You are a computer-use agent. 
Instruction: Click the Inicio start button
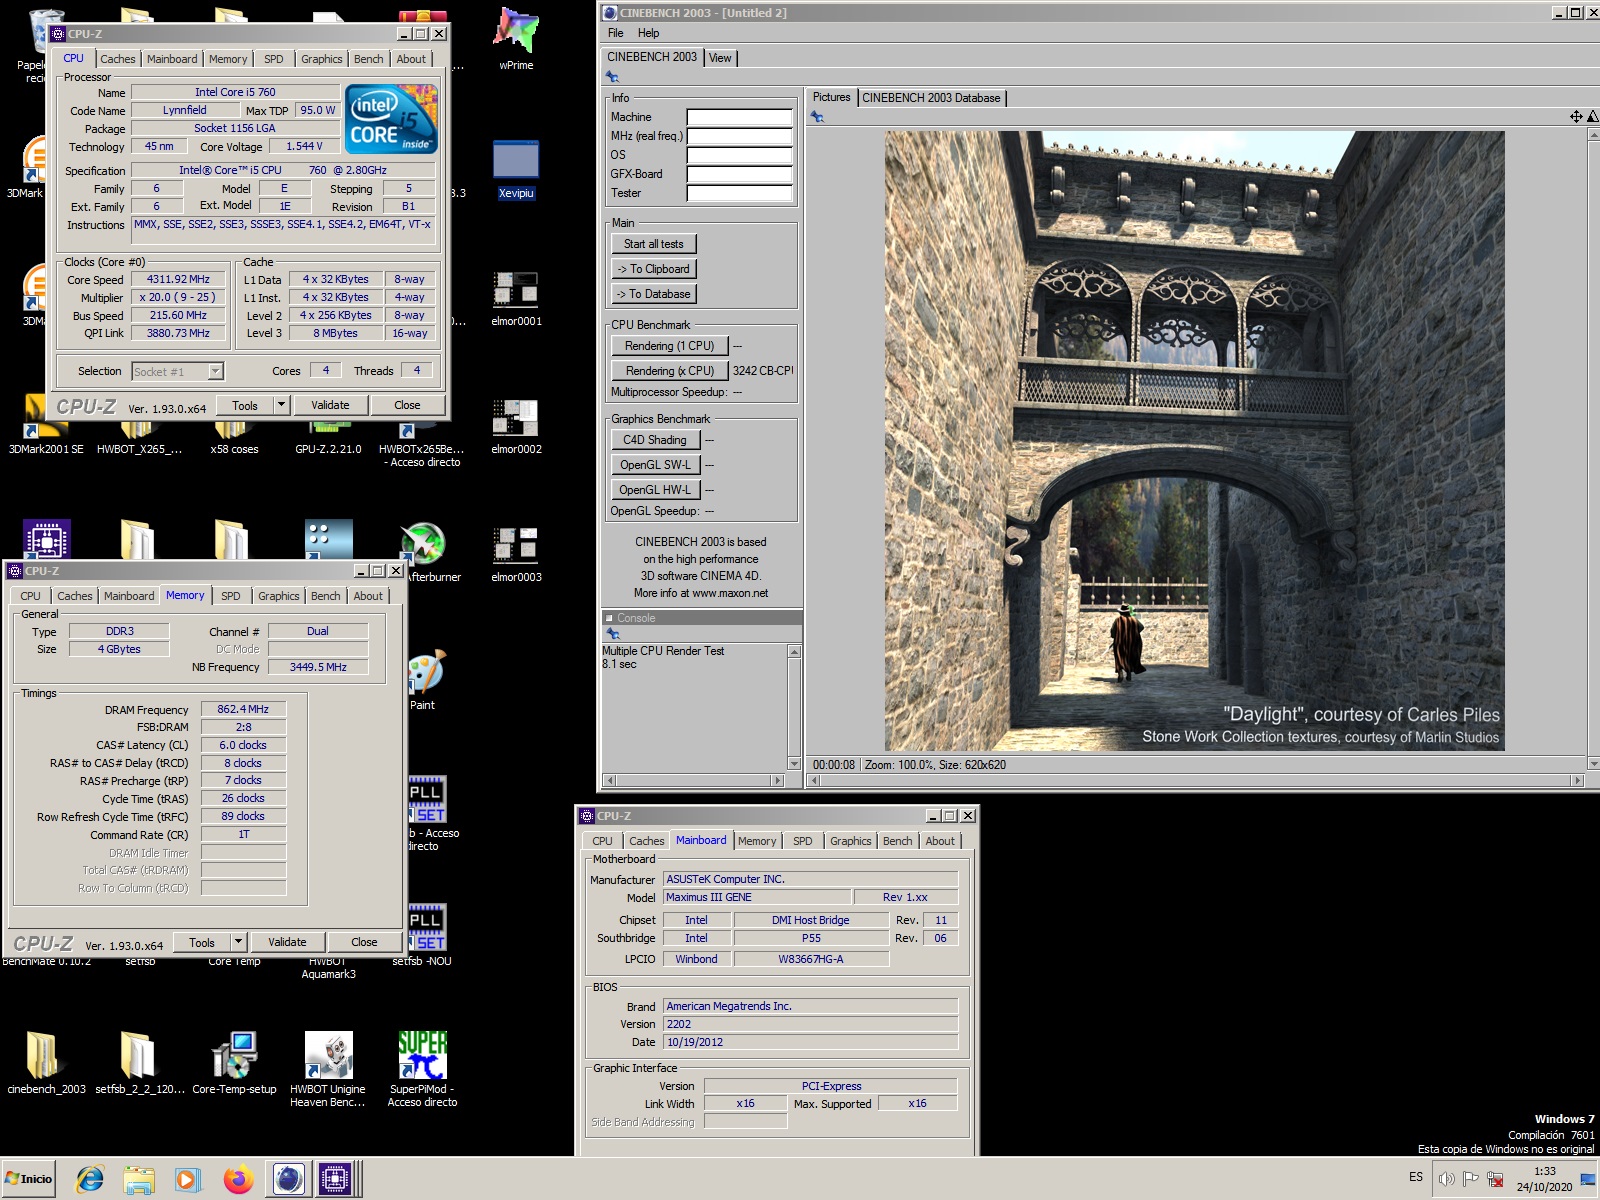28,1179
